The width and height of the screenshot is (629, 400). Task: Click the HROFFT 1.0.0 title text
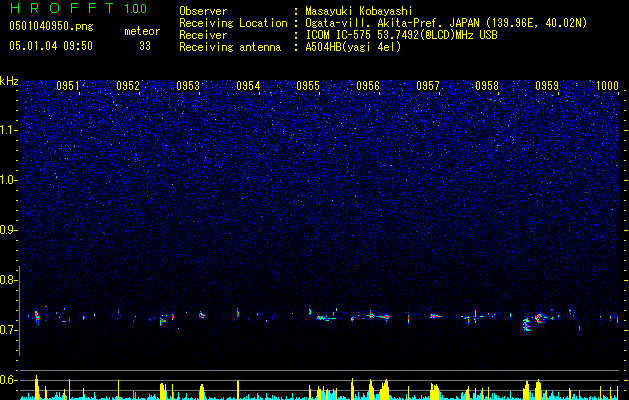pyautogui.click(x=78, y=8)
